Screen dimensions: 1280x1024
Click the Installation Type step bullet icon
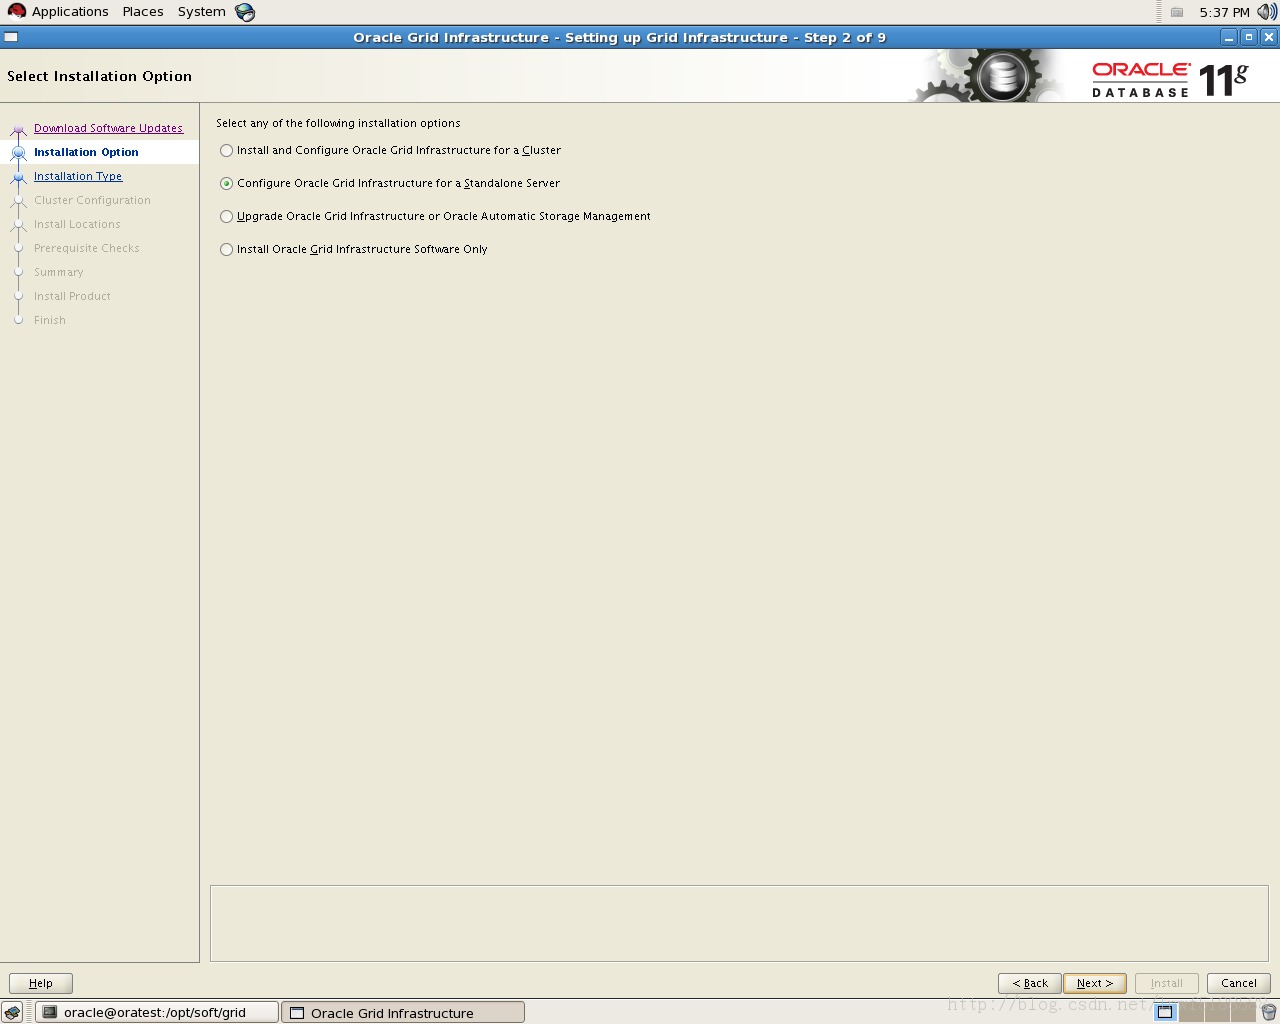click(18, 177)
